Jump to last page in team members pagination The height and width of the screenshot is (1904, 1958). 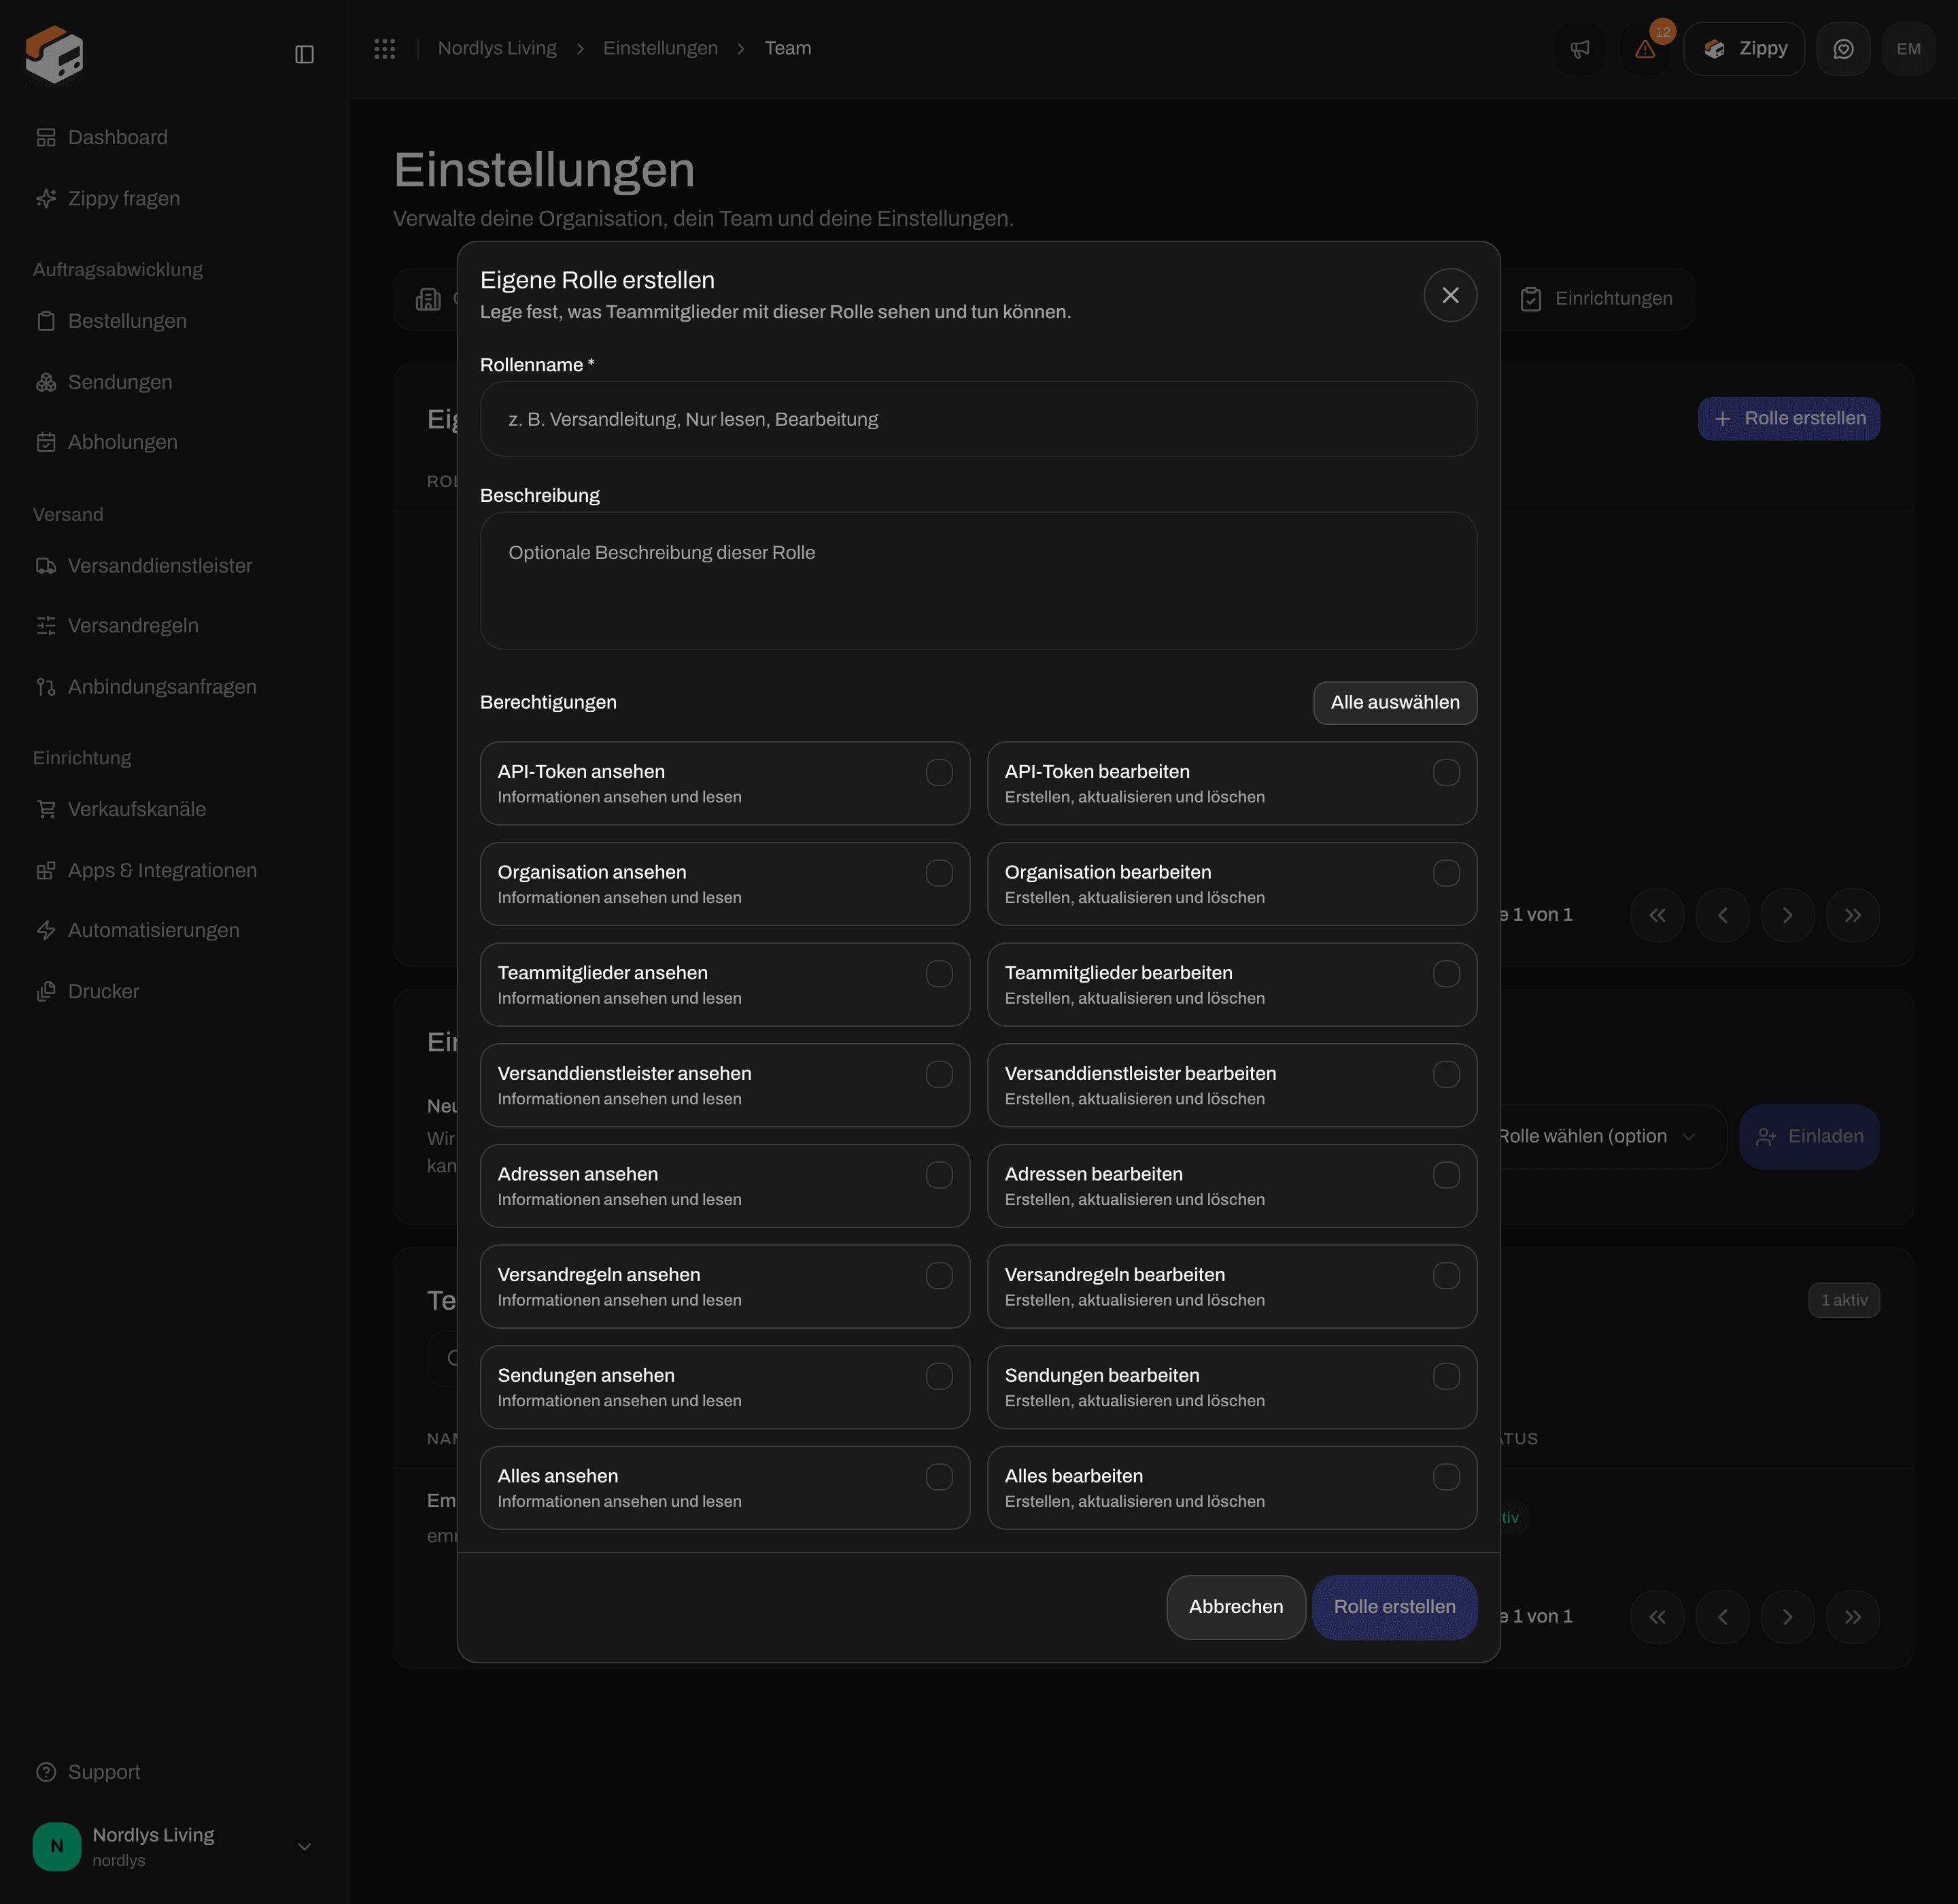coord(1852,1617)
